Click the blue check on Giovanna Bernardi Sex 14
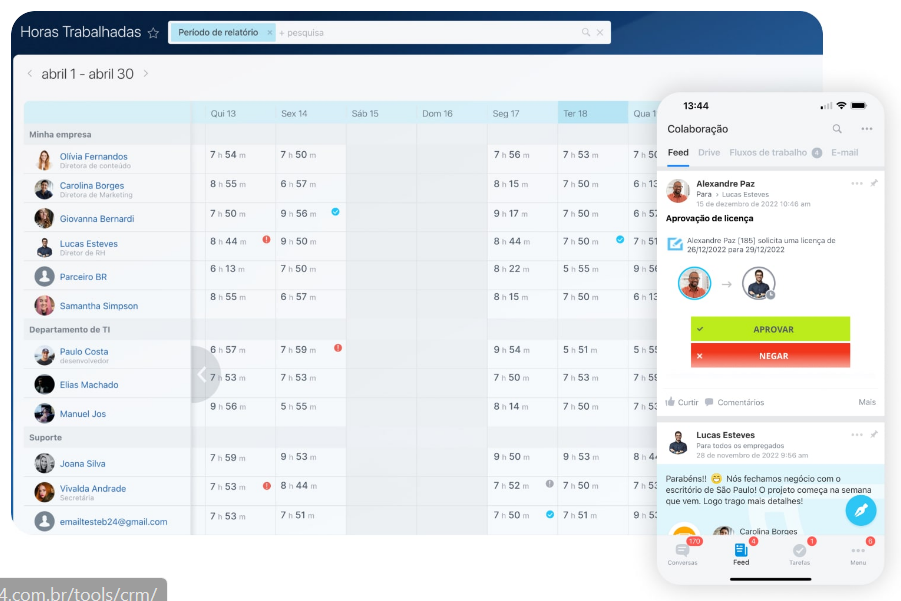This screenshot has width=901, height=601. coord(335,212)
